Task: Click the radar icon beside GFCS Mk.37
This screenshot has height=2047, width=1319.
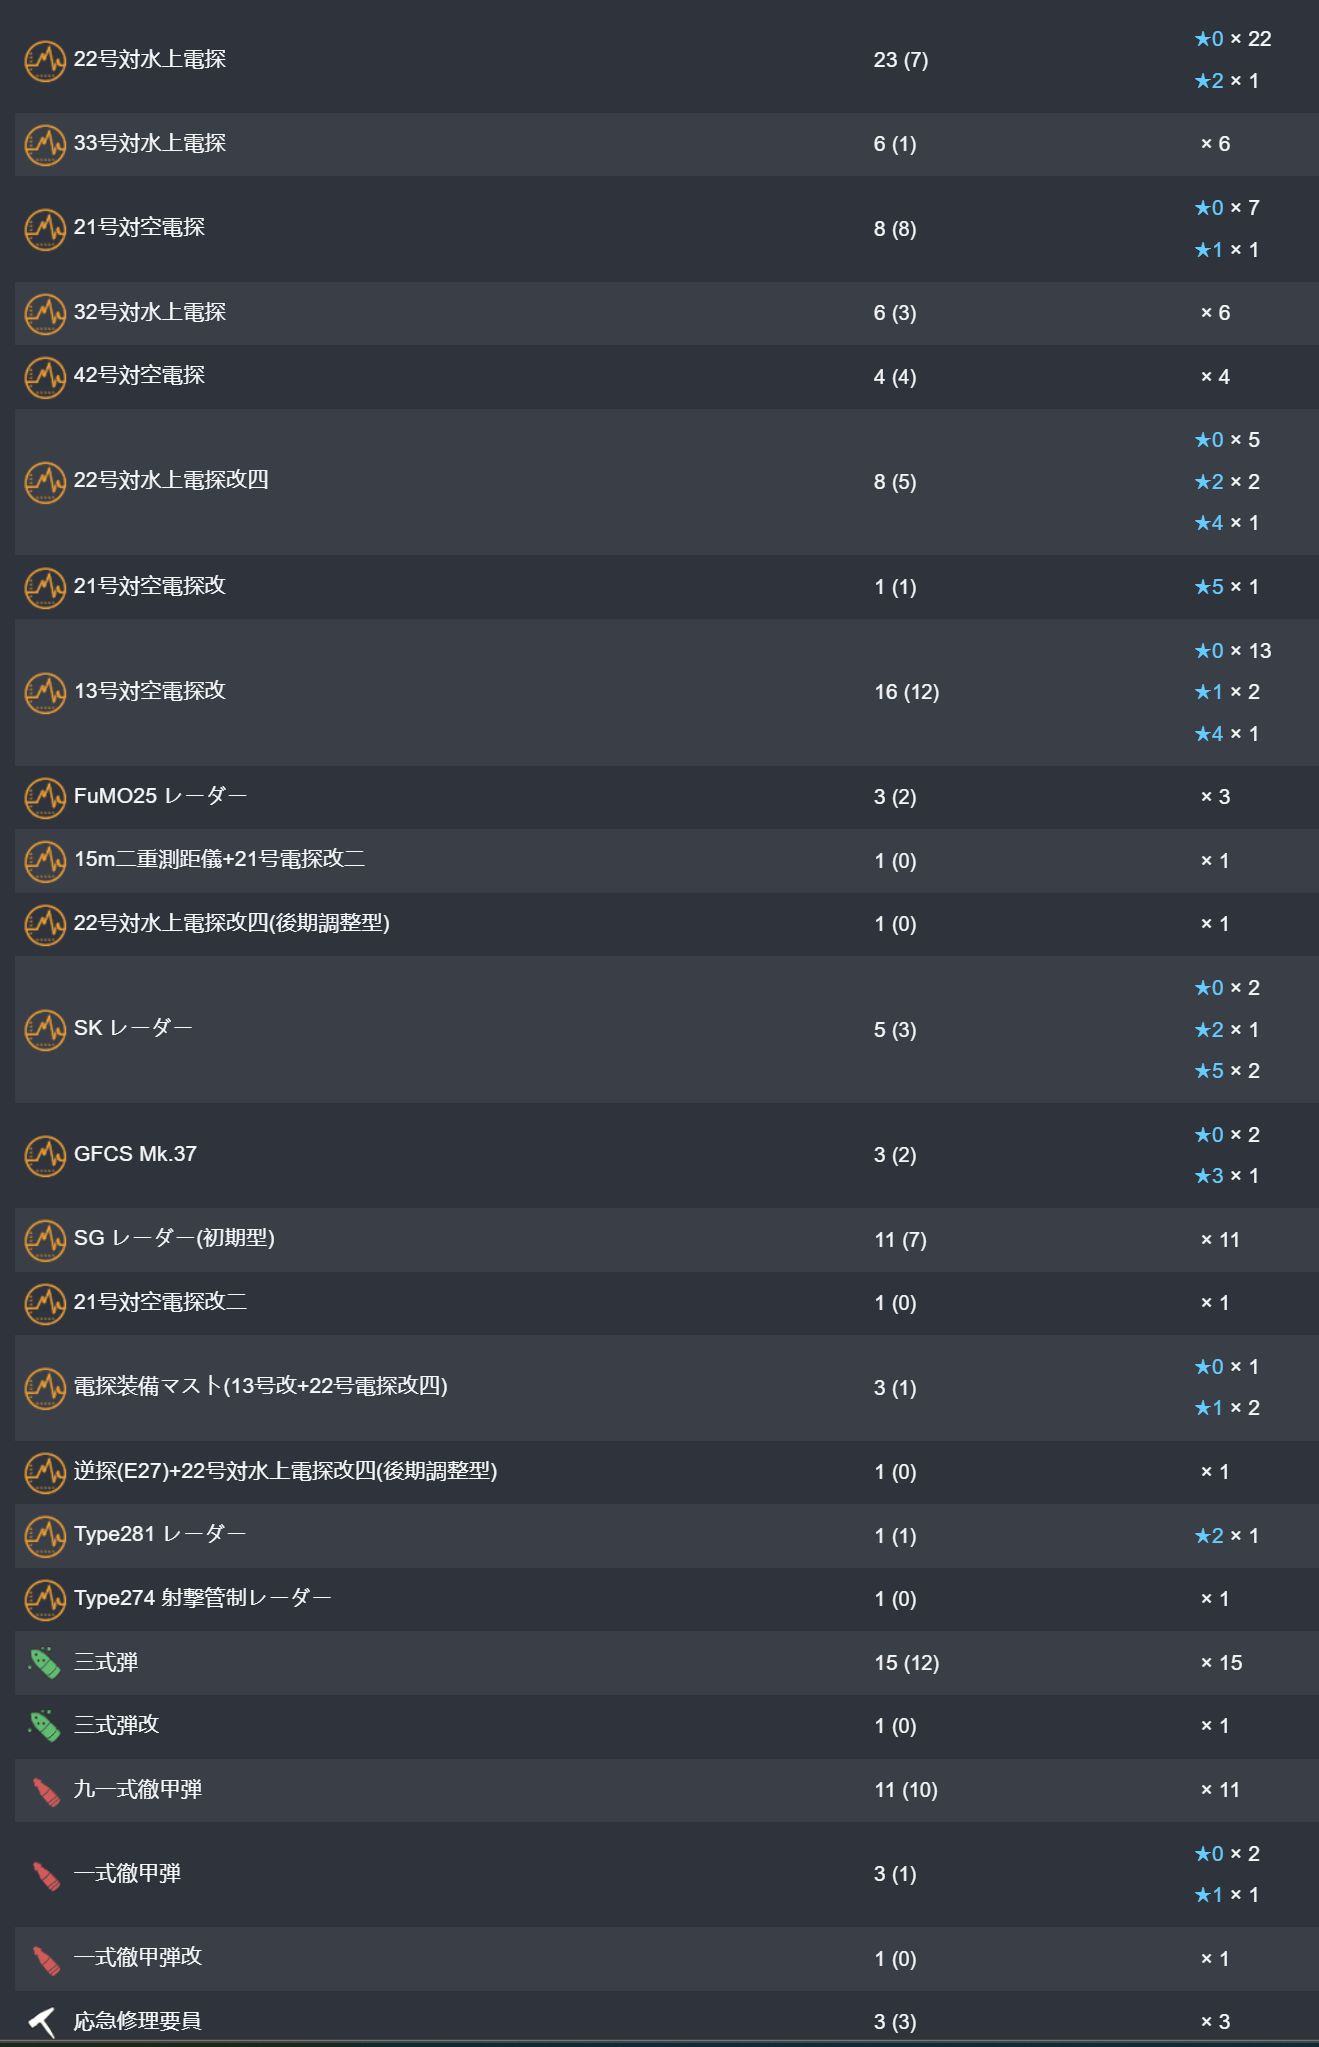Action: [x=45, y=1156]
